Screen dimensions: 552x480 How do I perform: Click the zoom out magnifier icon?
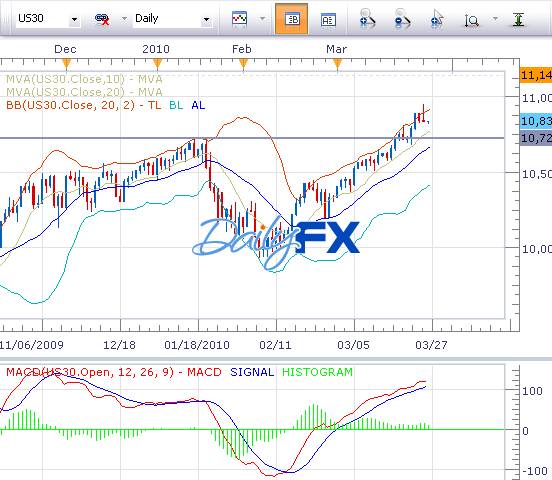[x=402, y=19]
